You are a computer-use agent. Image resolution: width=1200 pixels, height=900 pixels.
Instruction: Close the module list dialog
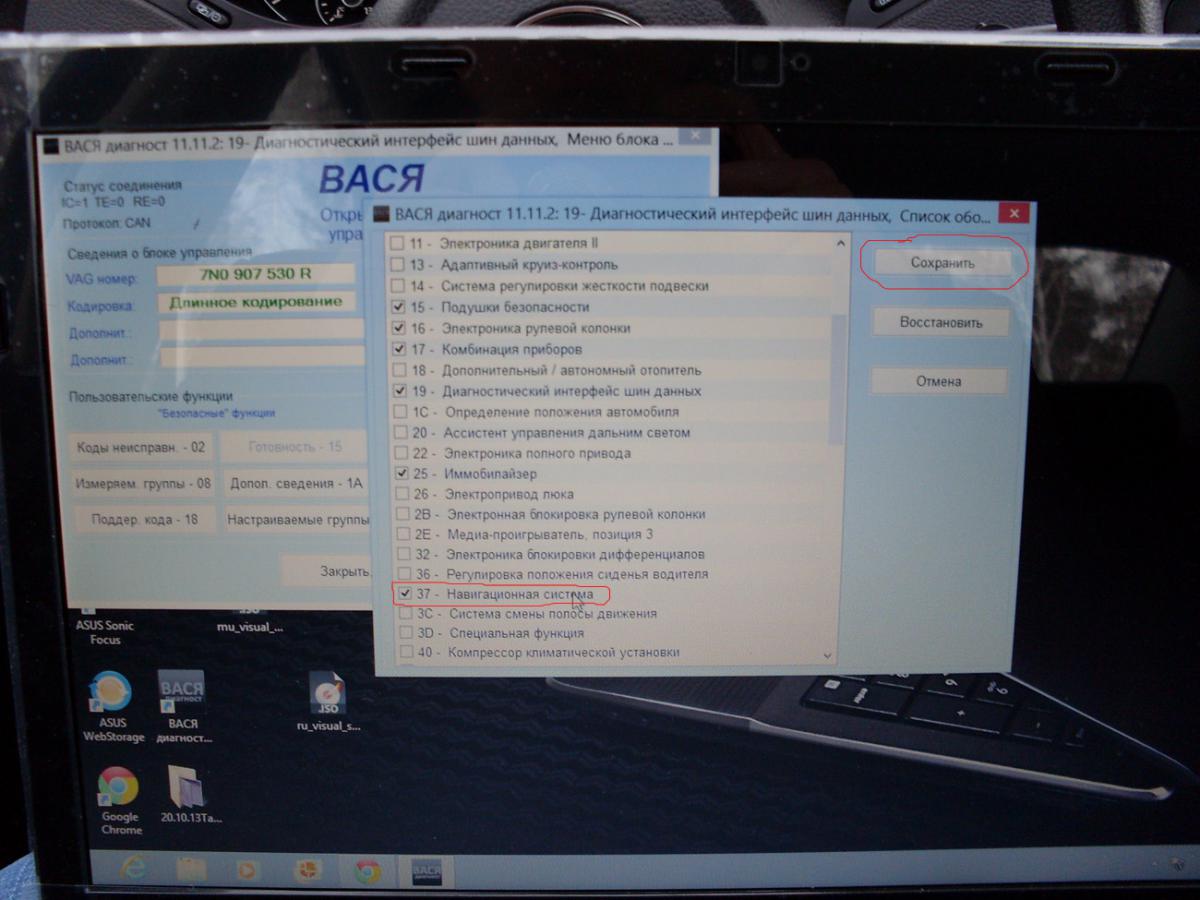(x=1014, y=213)
